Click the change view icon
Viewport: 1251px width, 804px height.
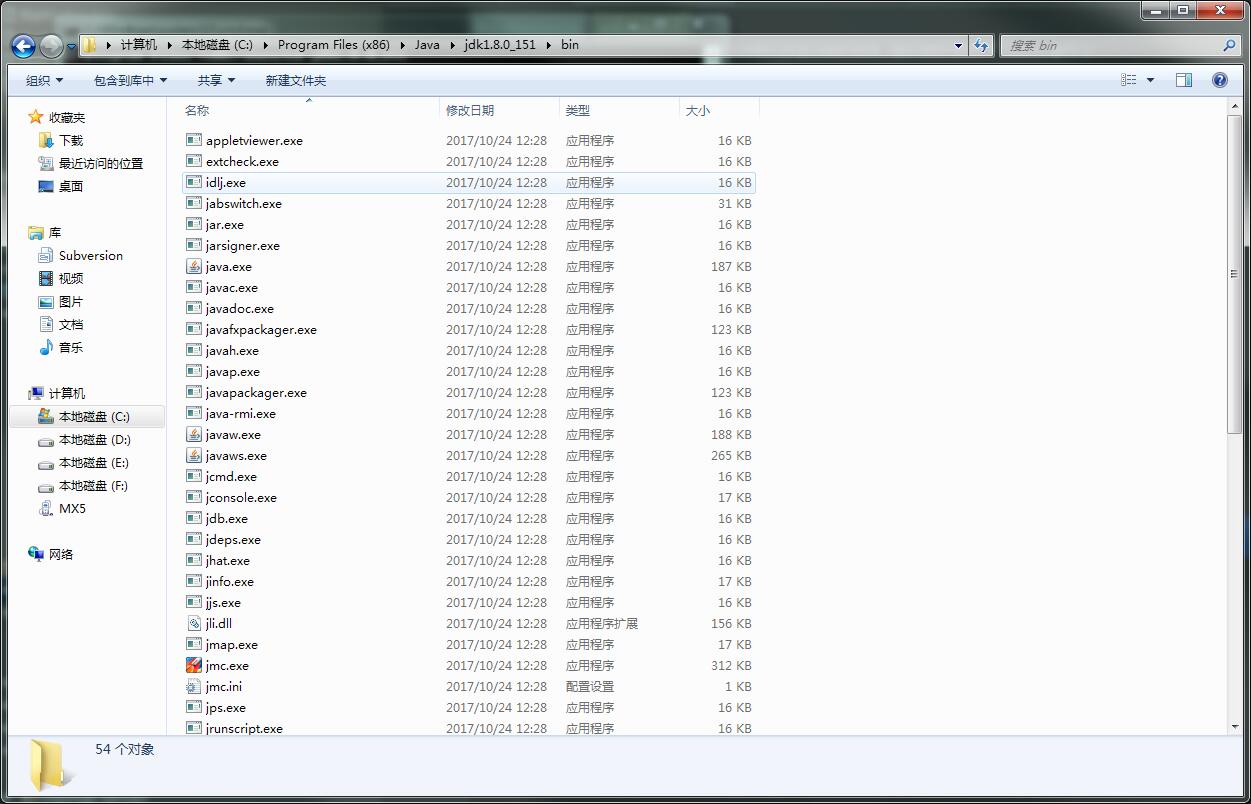point(1129,80)
